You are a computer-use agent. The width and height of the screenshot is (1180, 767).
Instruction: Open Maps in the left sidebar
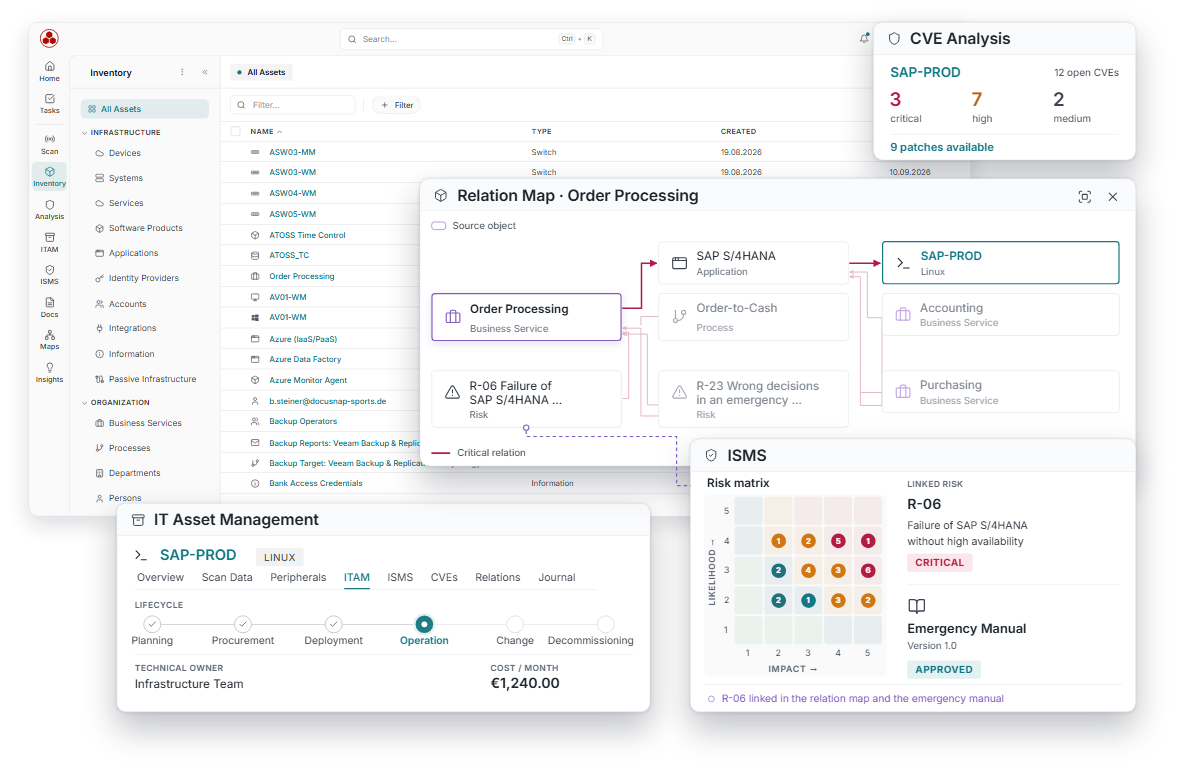pos(50,339)
